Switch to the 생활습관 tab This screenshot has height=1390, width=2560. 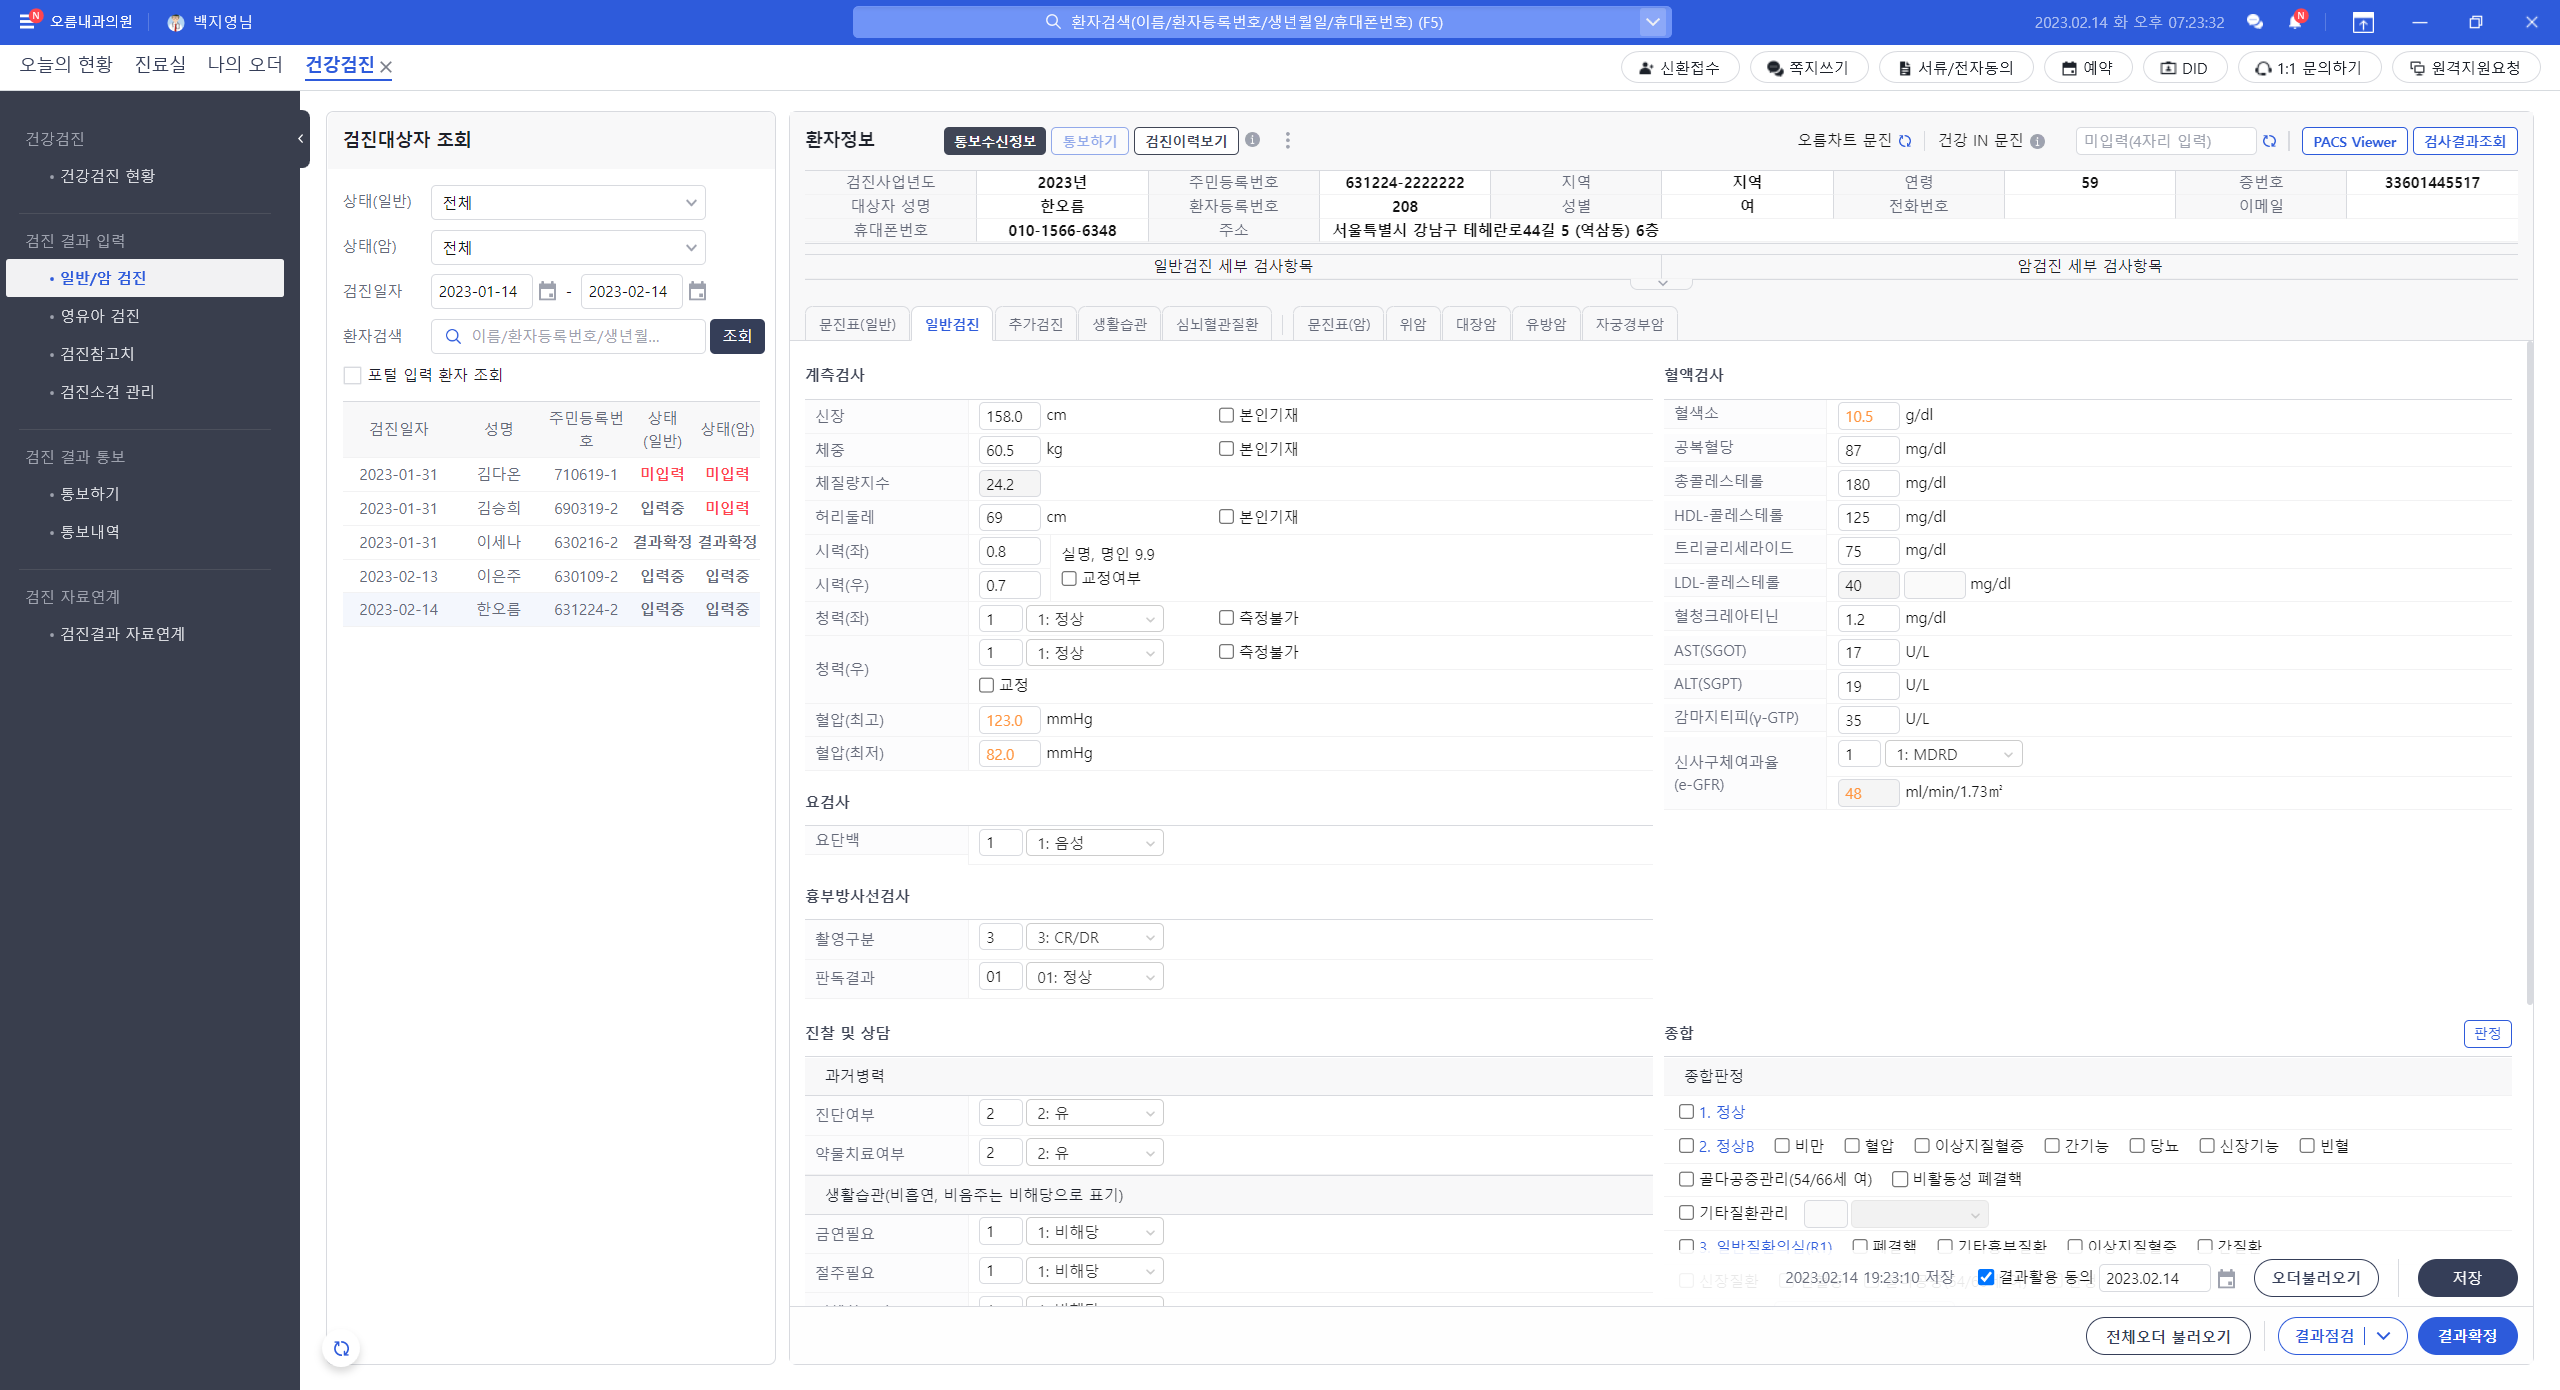point(1119,324)
